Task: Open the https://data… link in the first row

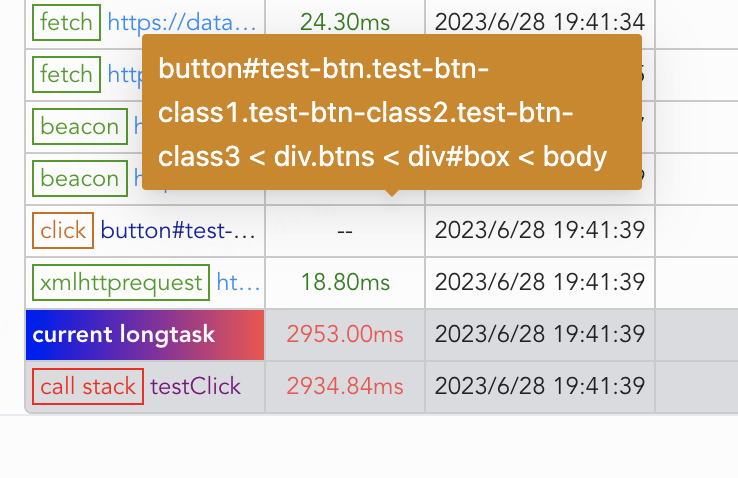Action: pos(182,23)
